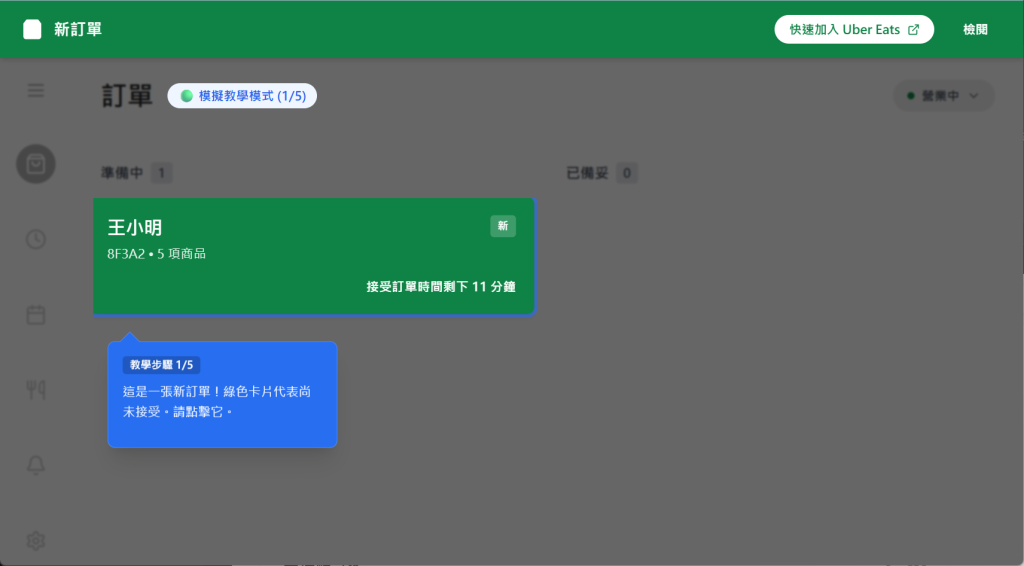The image size is (1024, 566).
Task: Click the 快速加入 Uber Eats button
Action: coord(853,30)
